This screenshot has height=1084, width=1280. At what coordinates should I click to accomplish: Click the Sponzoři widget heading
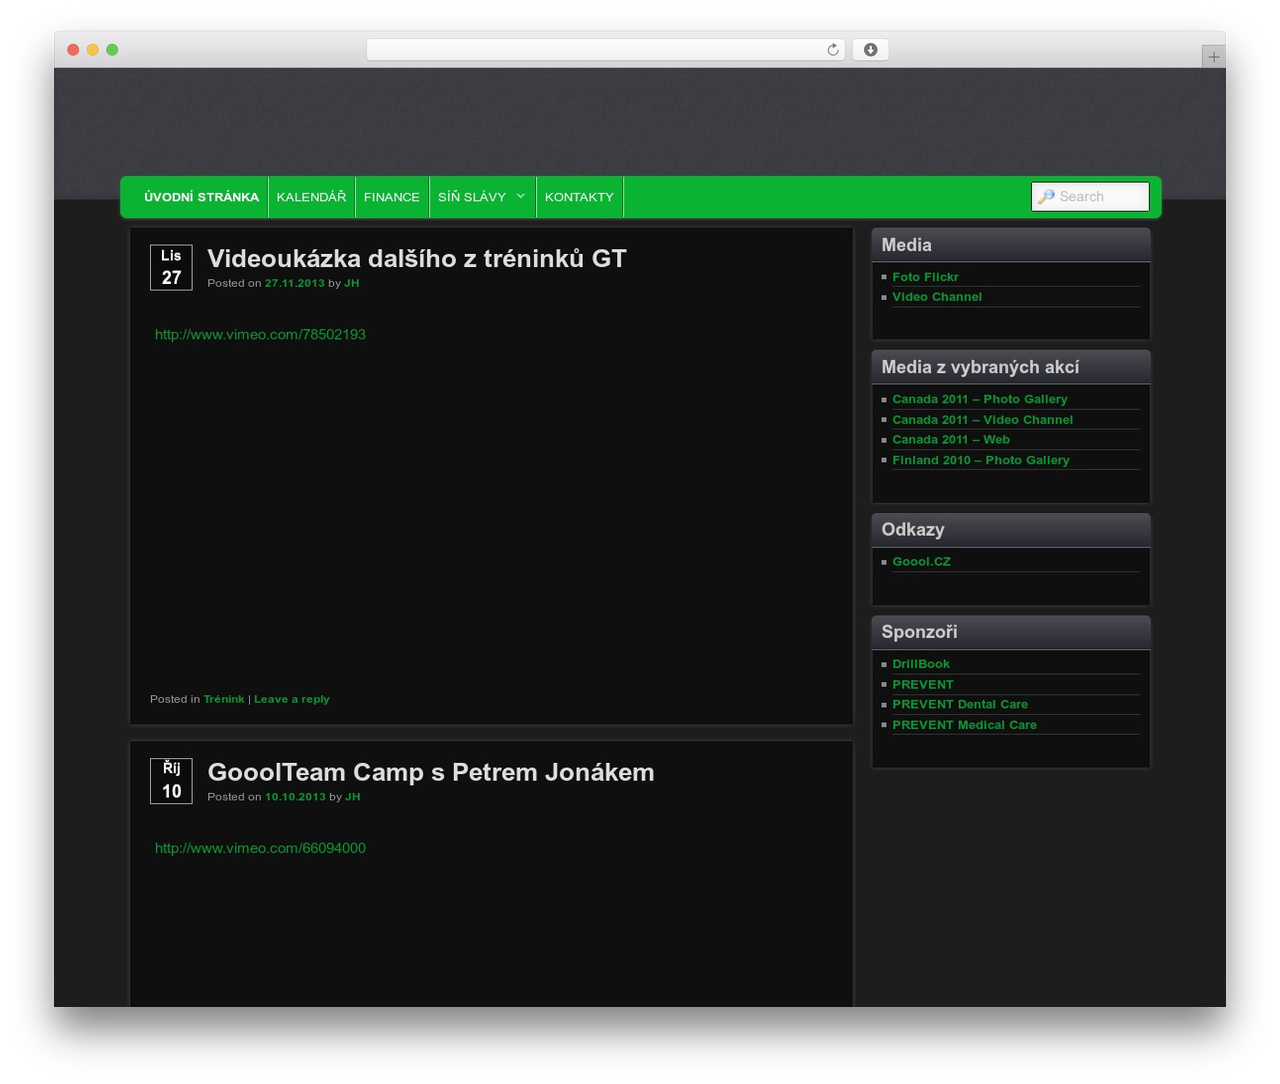919,632
